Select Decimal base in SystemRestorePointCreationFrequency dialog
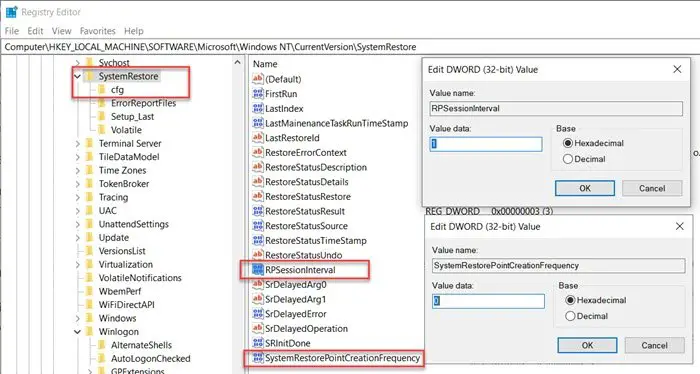 tap(570, 316)
